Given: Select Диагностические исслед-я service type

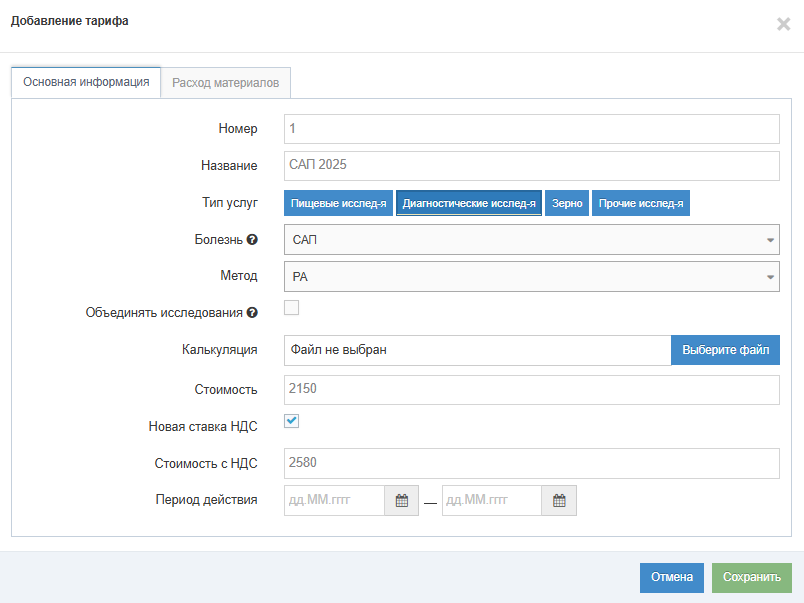Looking at the screenshot, I should point(469,203).
